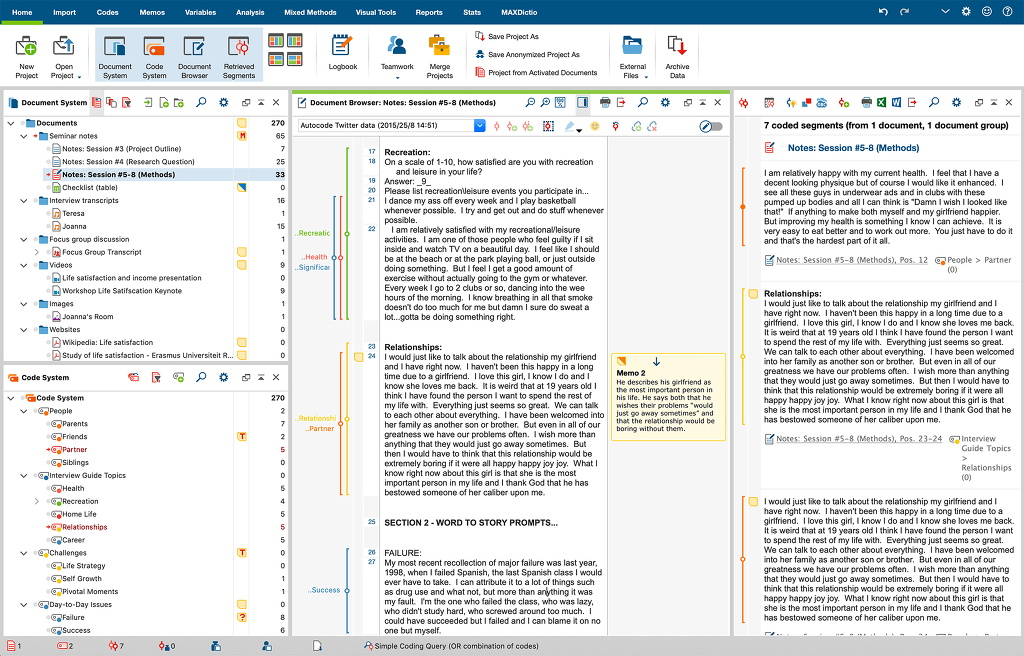Image resolution: width=1024 pixels, height=656 pixels.
Task: Click the Excel export icon in Retrieved Segments
Action: pyautogui.click(x=881, y=103)
